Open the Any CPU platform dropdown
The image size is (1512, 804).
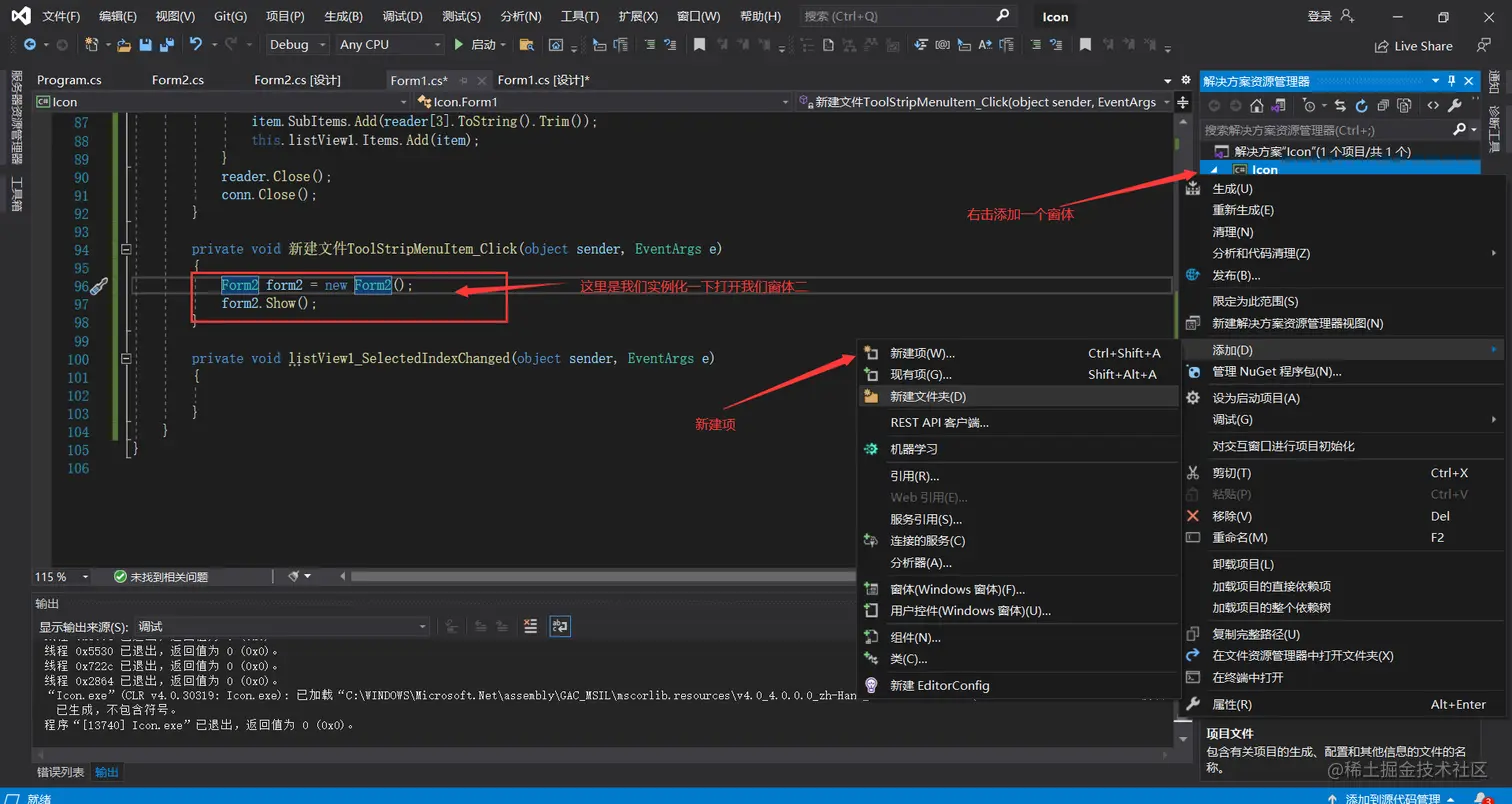(390, 45)
